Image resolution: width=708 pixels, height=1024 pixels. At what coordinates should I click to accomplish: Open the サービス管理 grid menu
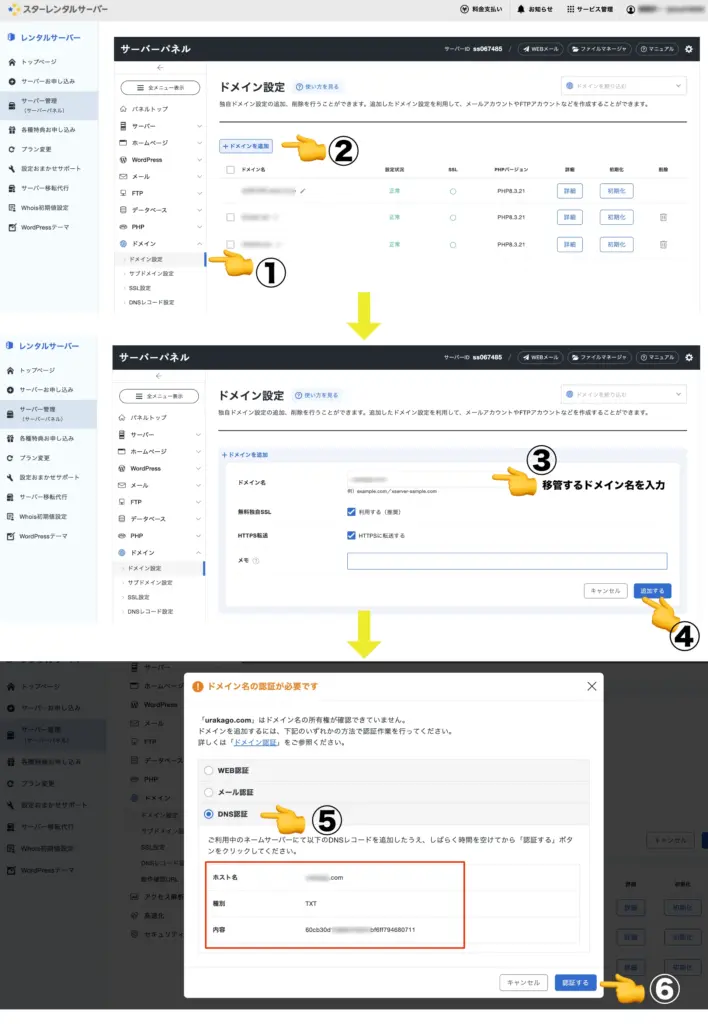(x=589, y=9)
